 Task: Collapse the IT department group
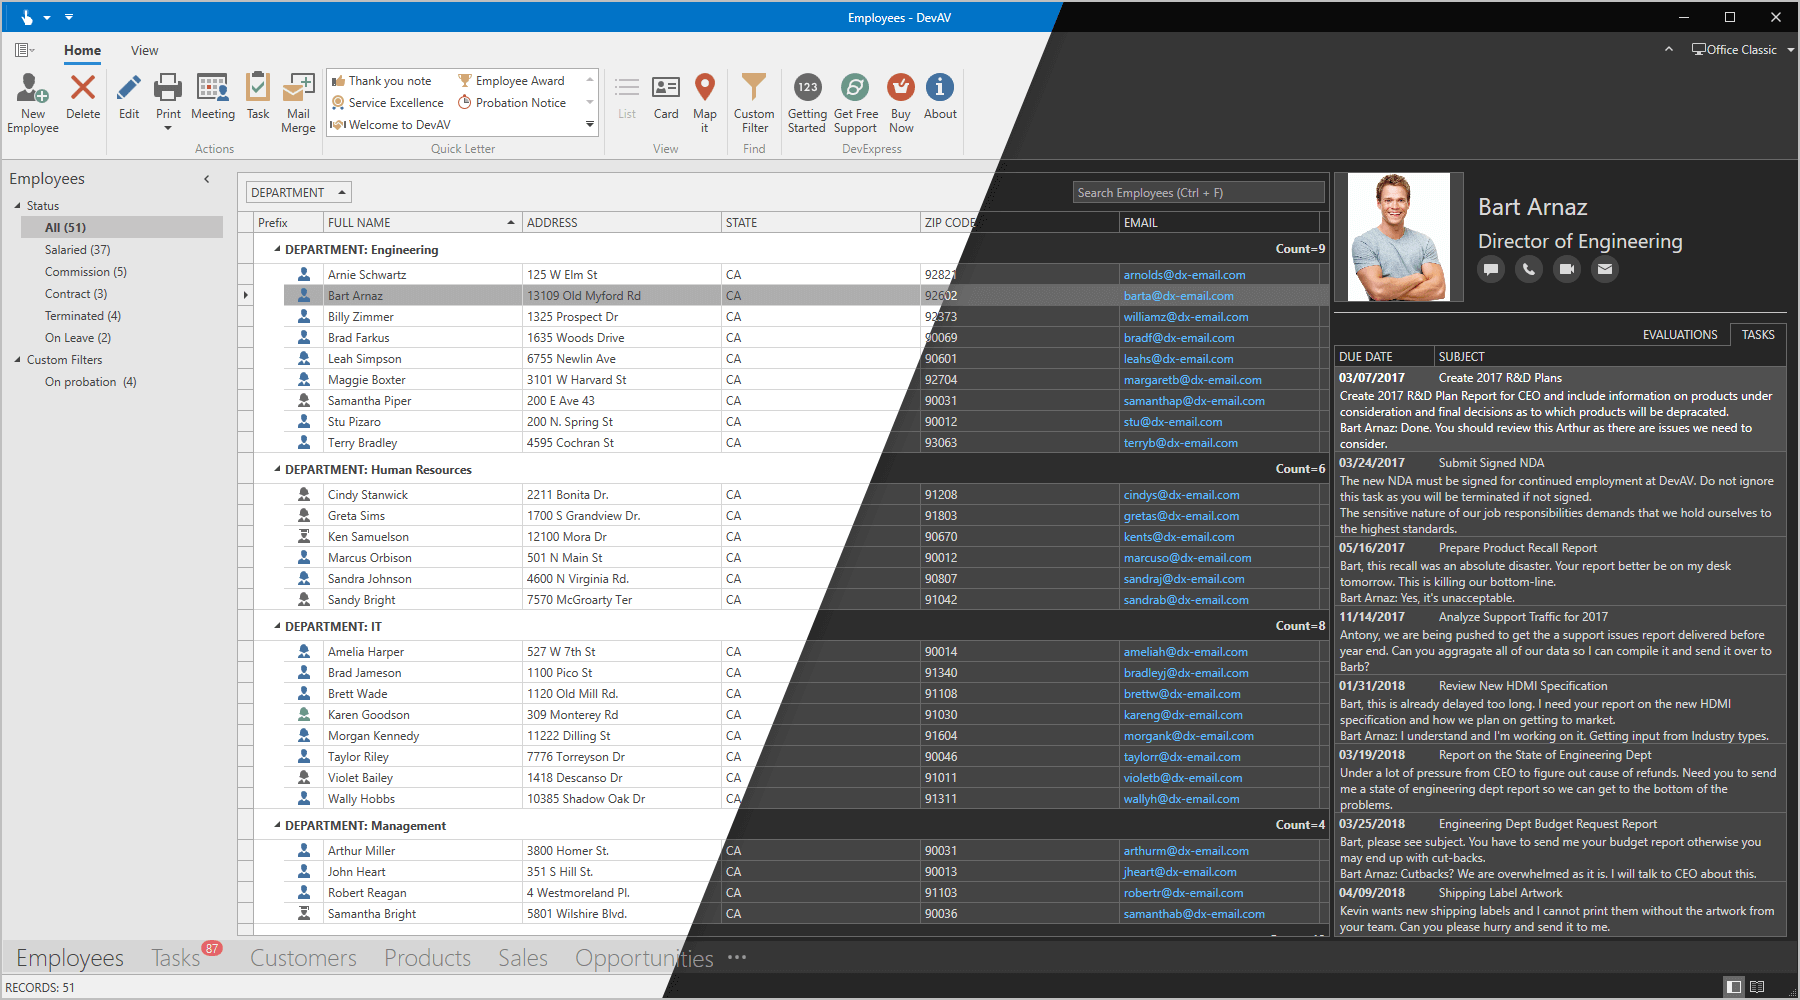pos(277,626)
